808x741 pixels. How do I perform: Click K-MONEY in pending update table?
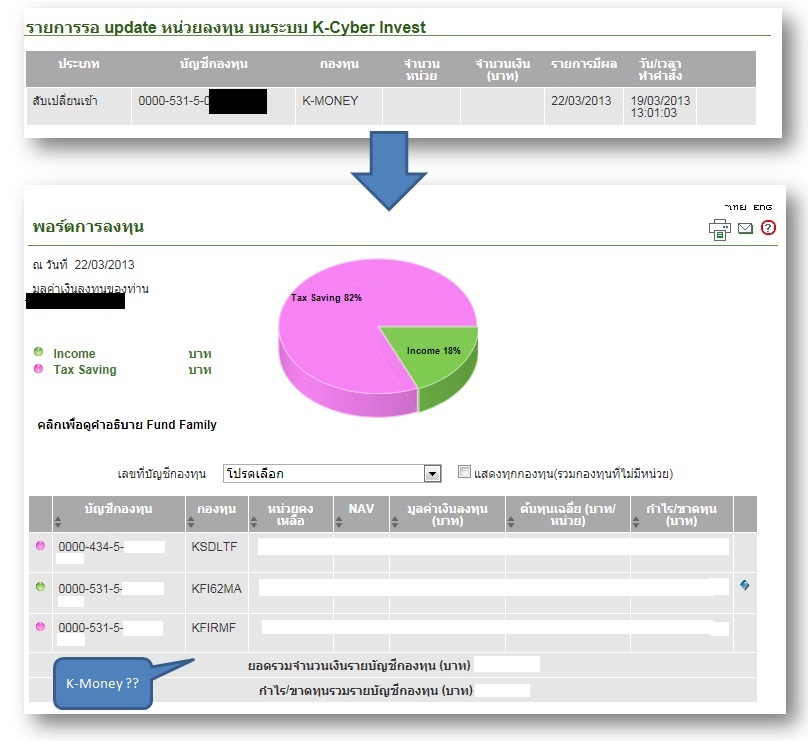330,100
